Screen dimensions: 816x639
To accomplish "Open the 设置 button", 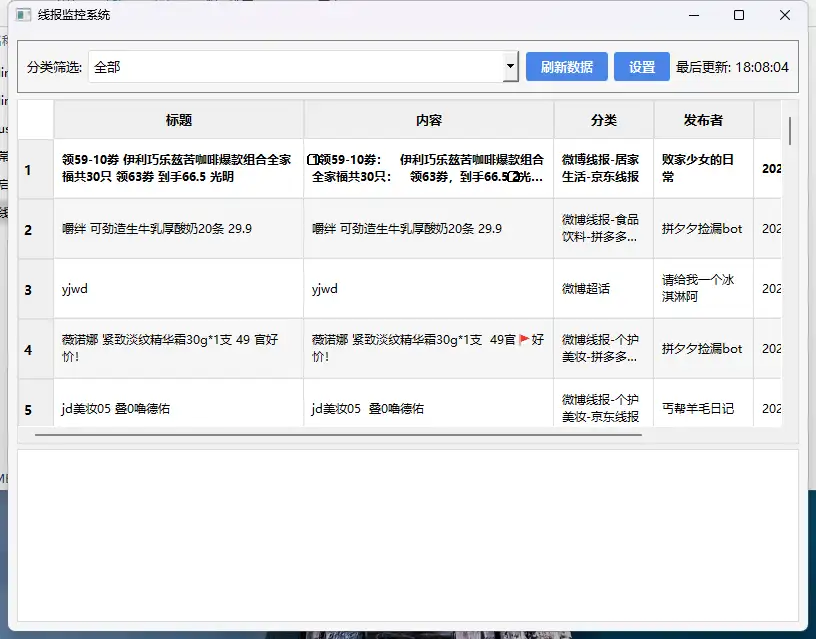I will [x=642, y=67].
